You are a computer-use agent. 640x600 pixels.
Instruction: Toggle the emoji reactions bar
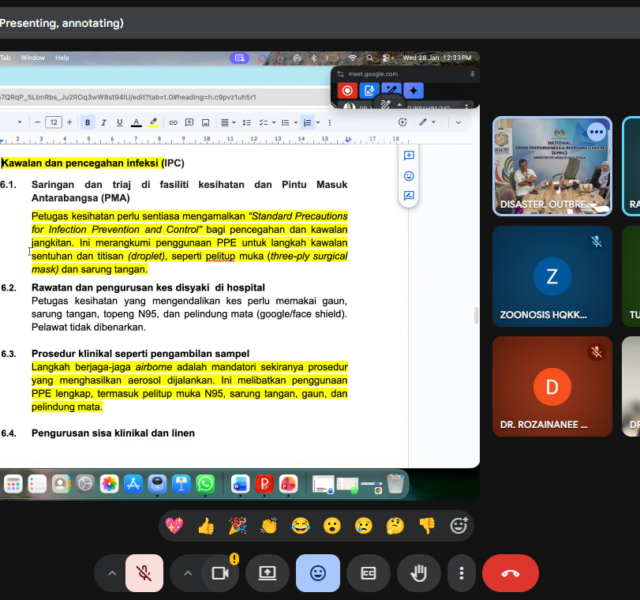coord(318,573)
